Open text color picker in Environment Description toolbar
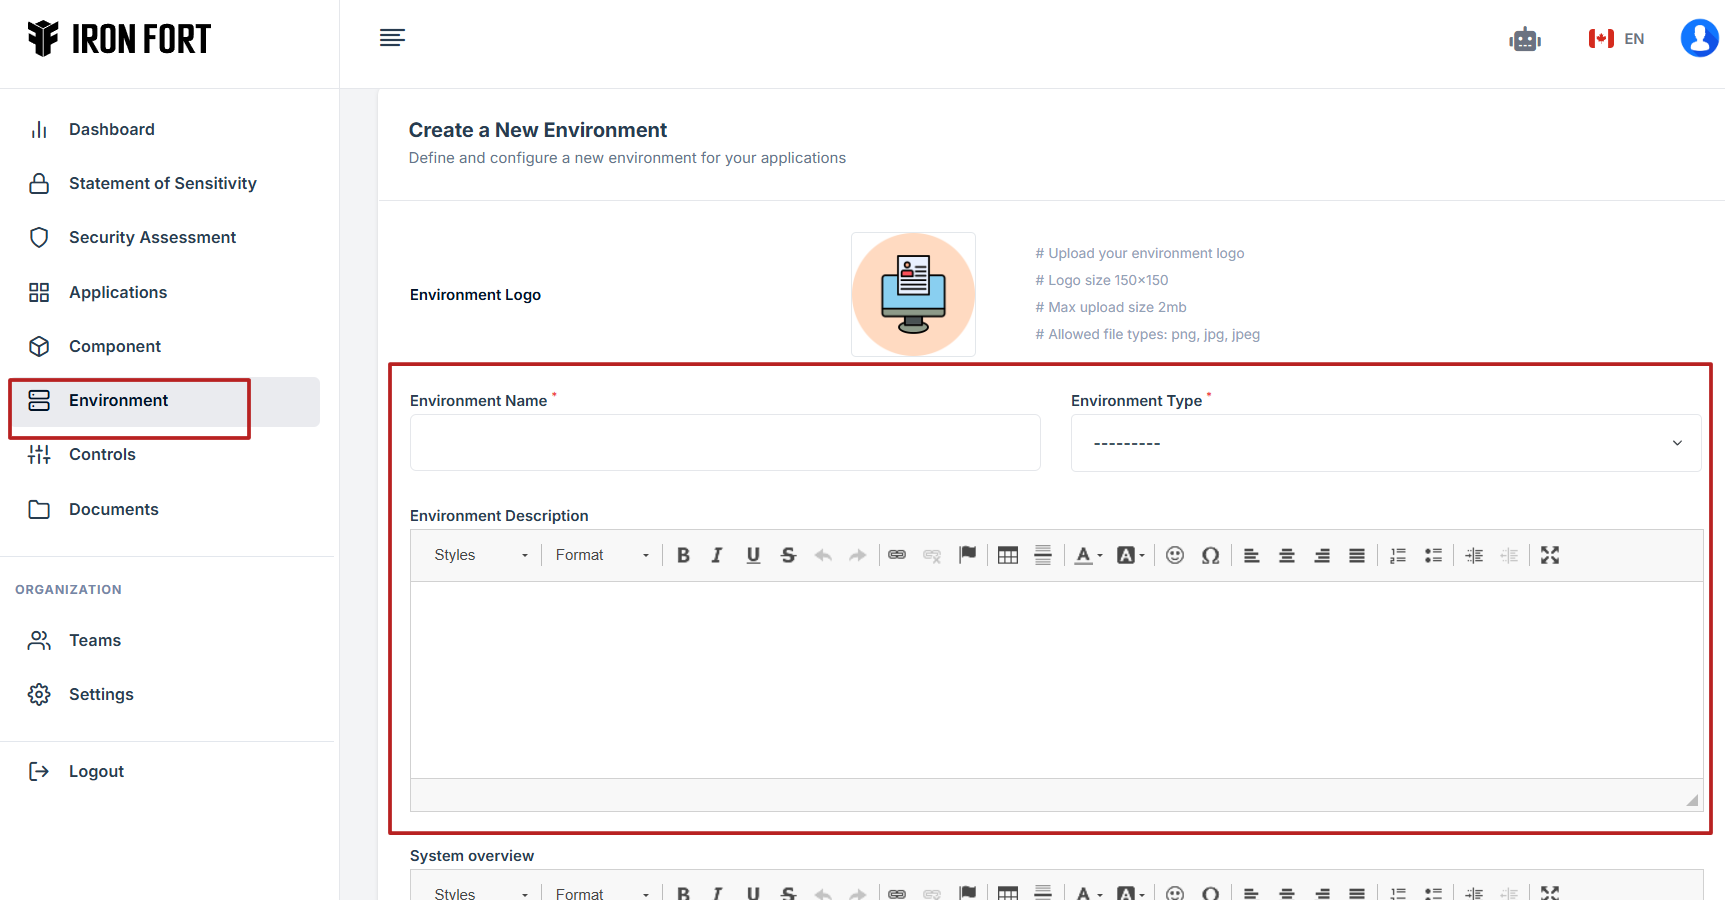 [x=1088, y=555]
